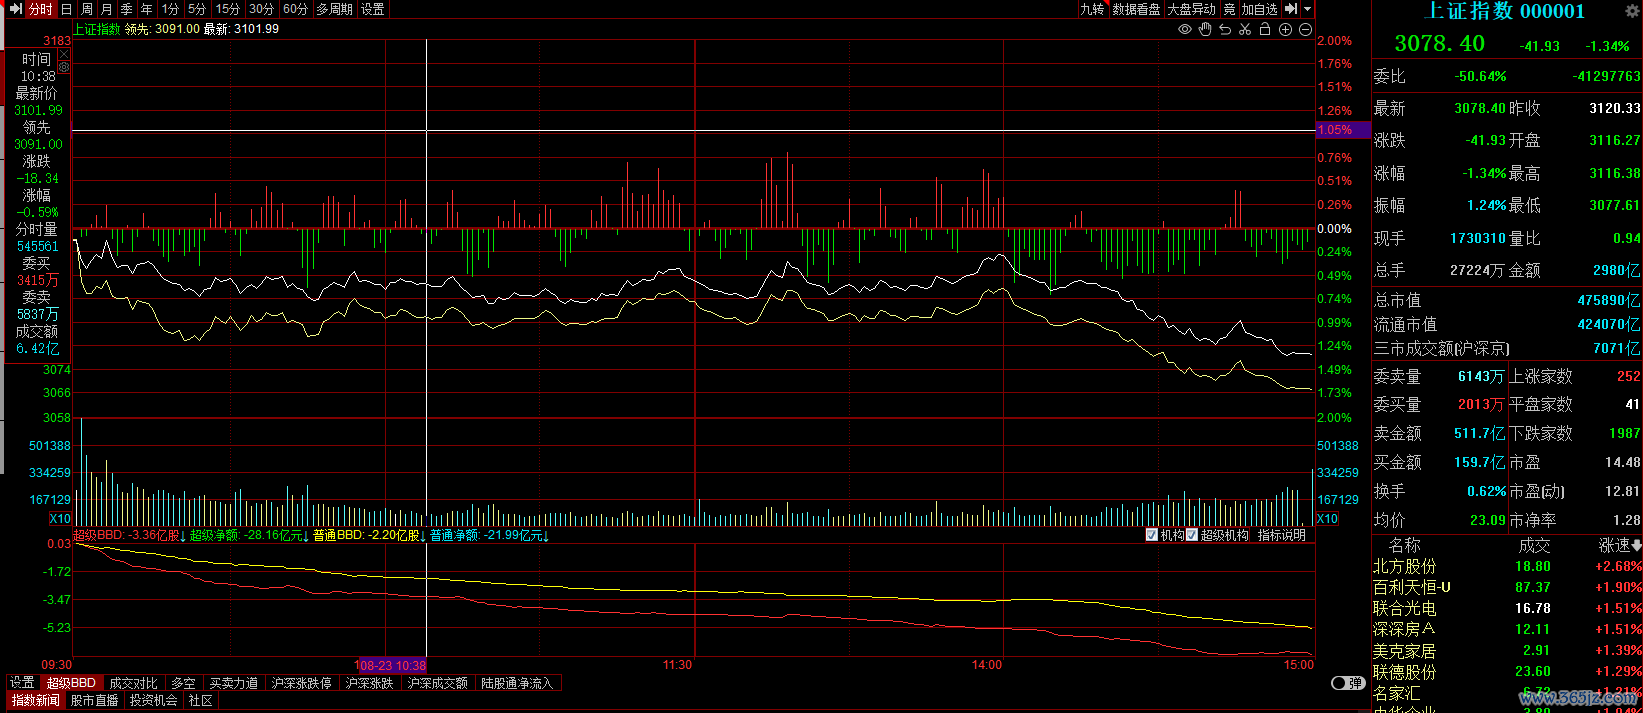This screenshot has height=713, width=1643.
Task: Select the 多空 indicator tab
Action: point(183,683)
